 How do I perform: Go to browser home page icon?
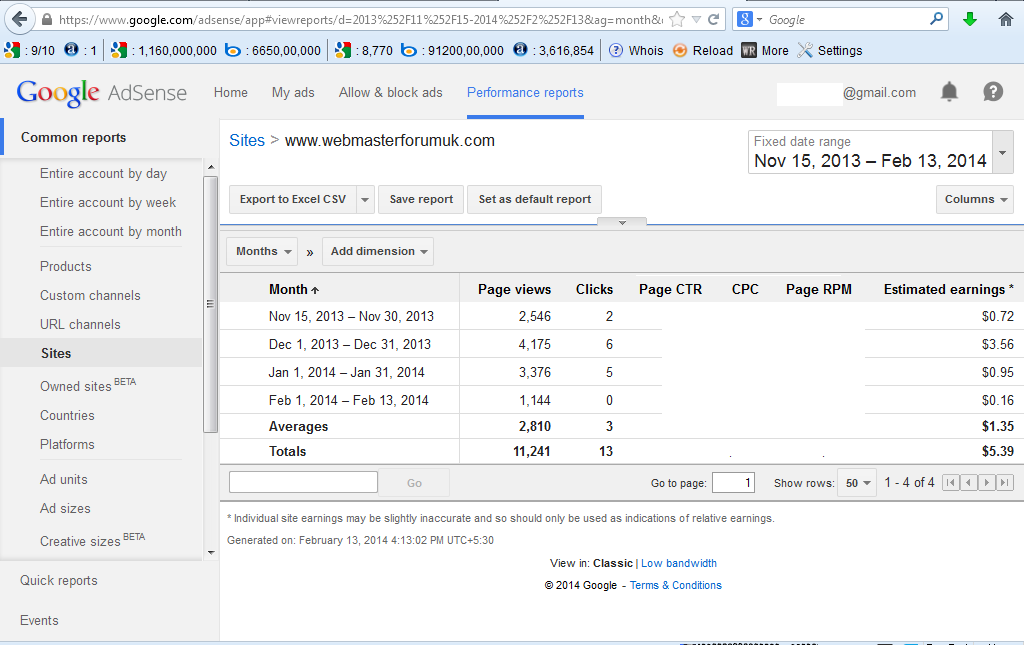point(1006,20)
